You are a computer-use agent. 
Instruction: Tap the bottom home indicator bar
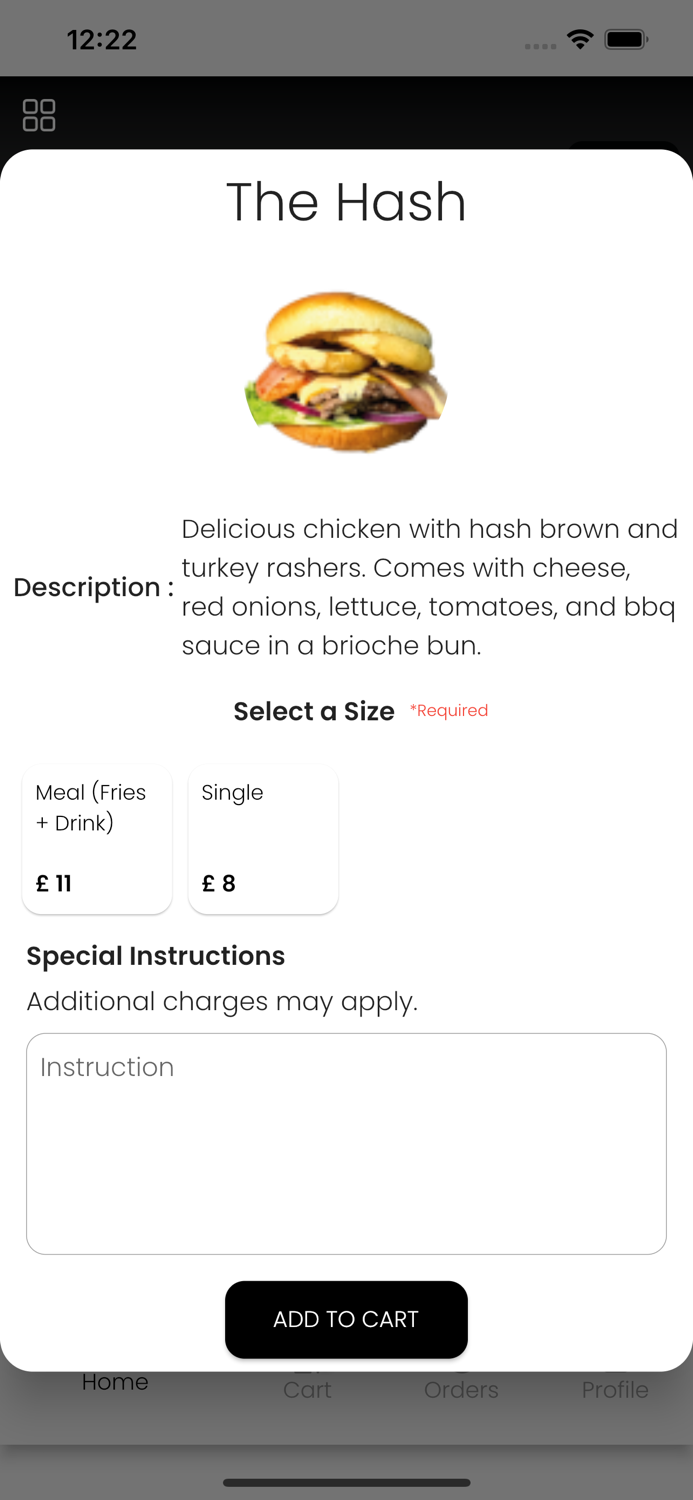click(346, 1483)
